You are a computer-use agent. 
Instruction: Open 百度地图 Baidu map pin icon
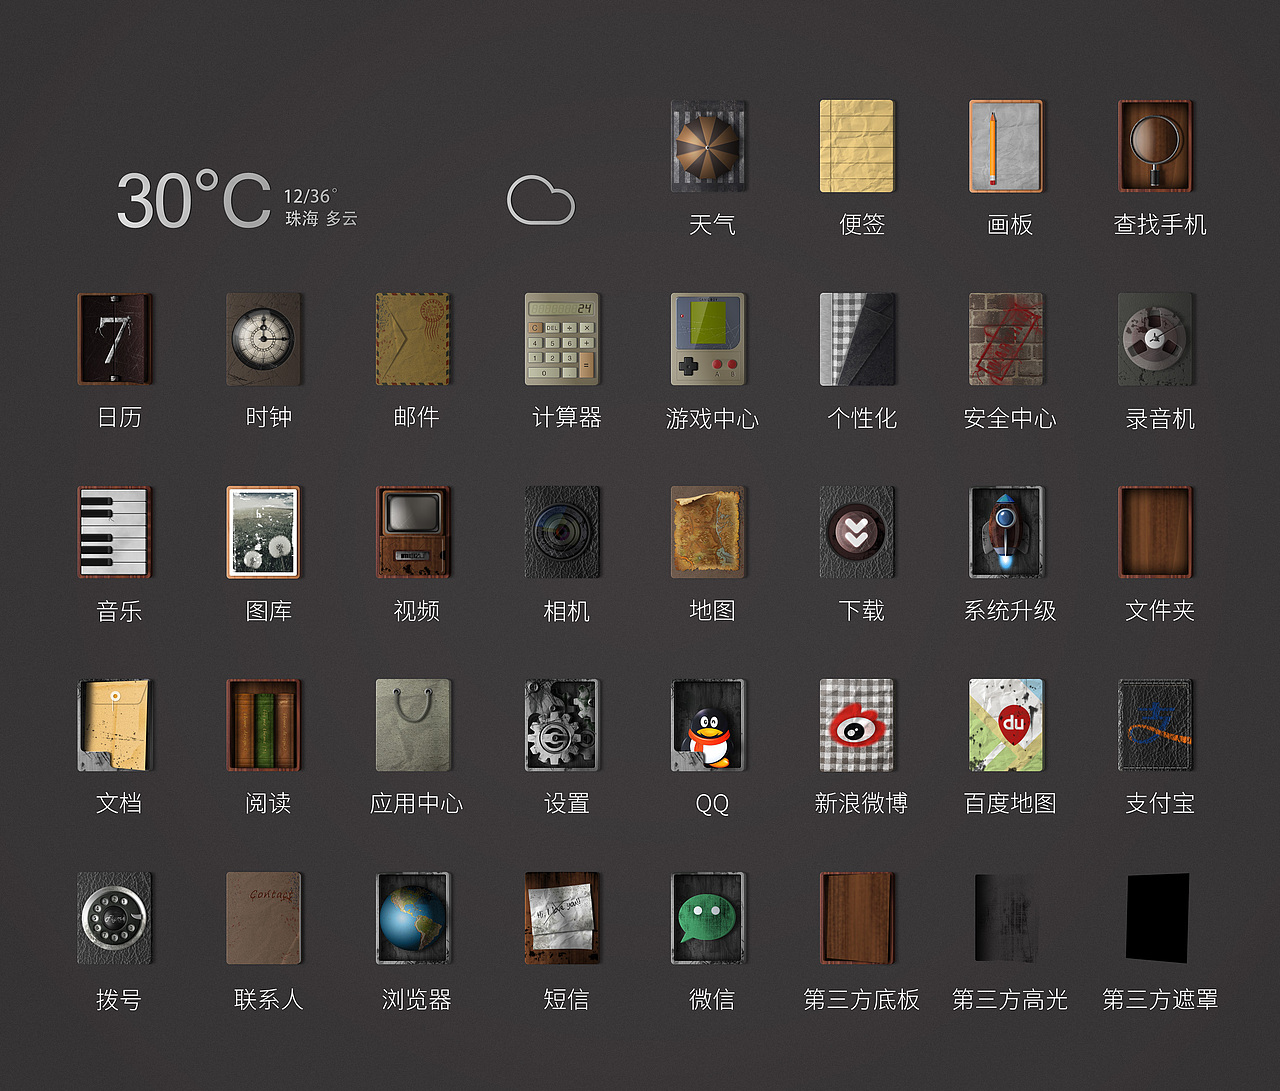pyautogui.click(x=1006, y=725)
